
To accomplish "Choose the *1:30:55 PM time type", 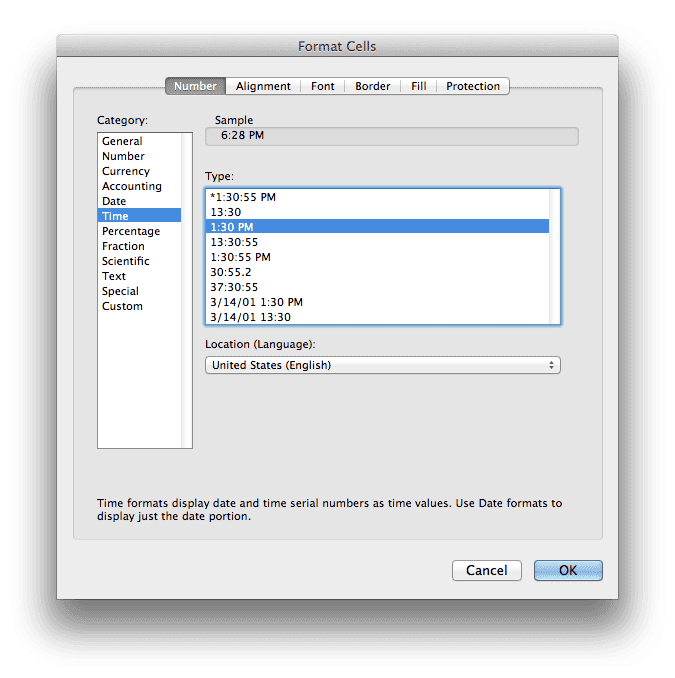I will pyautogui.click(x=377, y=197).
